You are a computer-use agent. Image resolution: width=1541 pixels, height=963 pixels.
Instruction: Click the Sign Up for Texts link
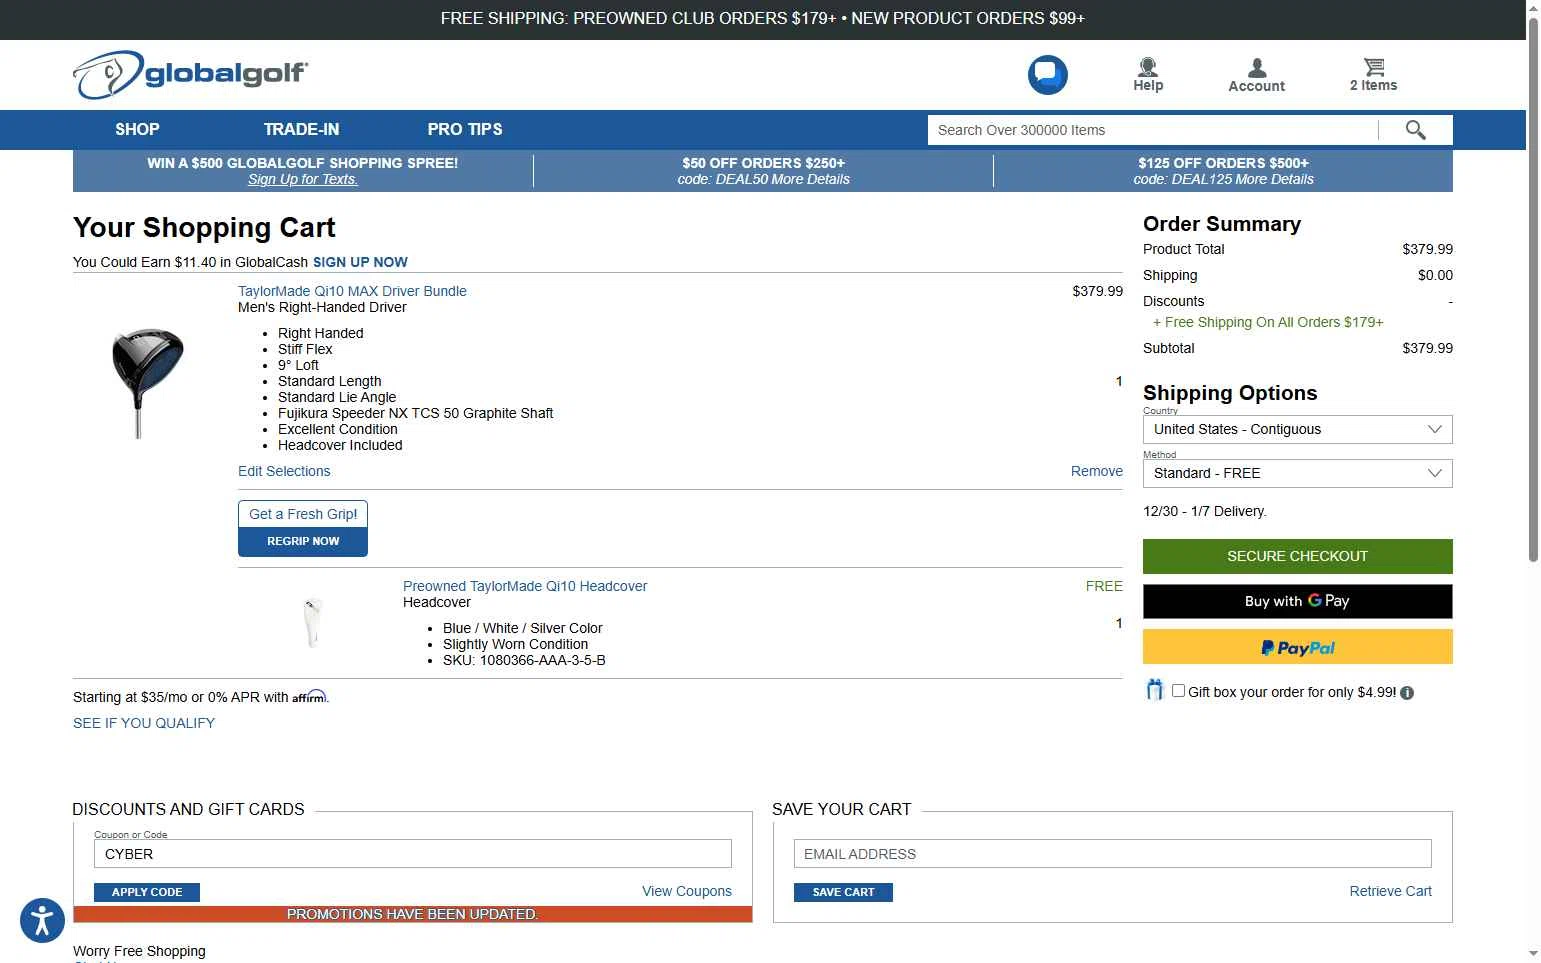click(303, 179)
